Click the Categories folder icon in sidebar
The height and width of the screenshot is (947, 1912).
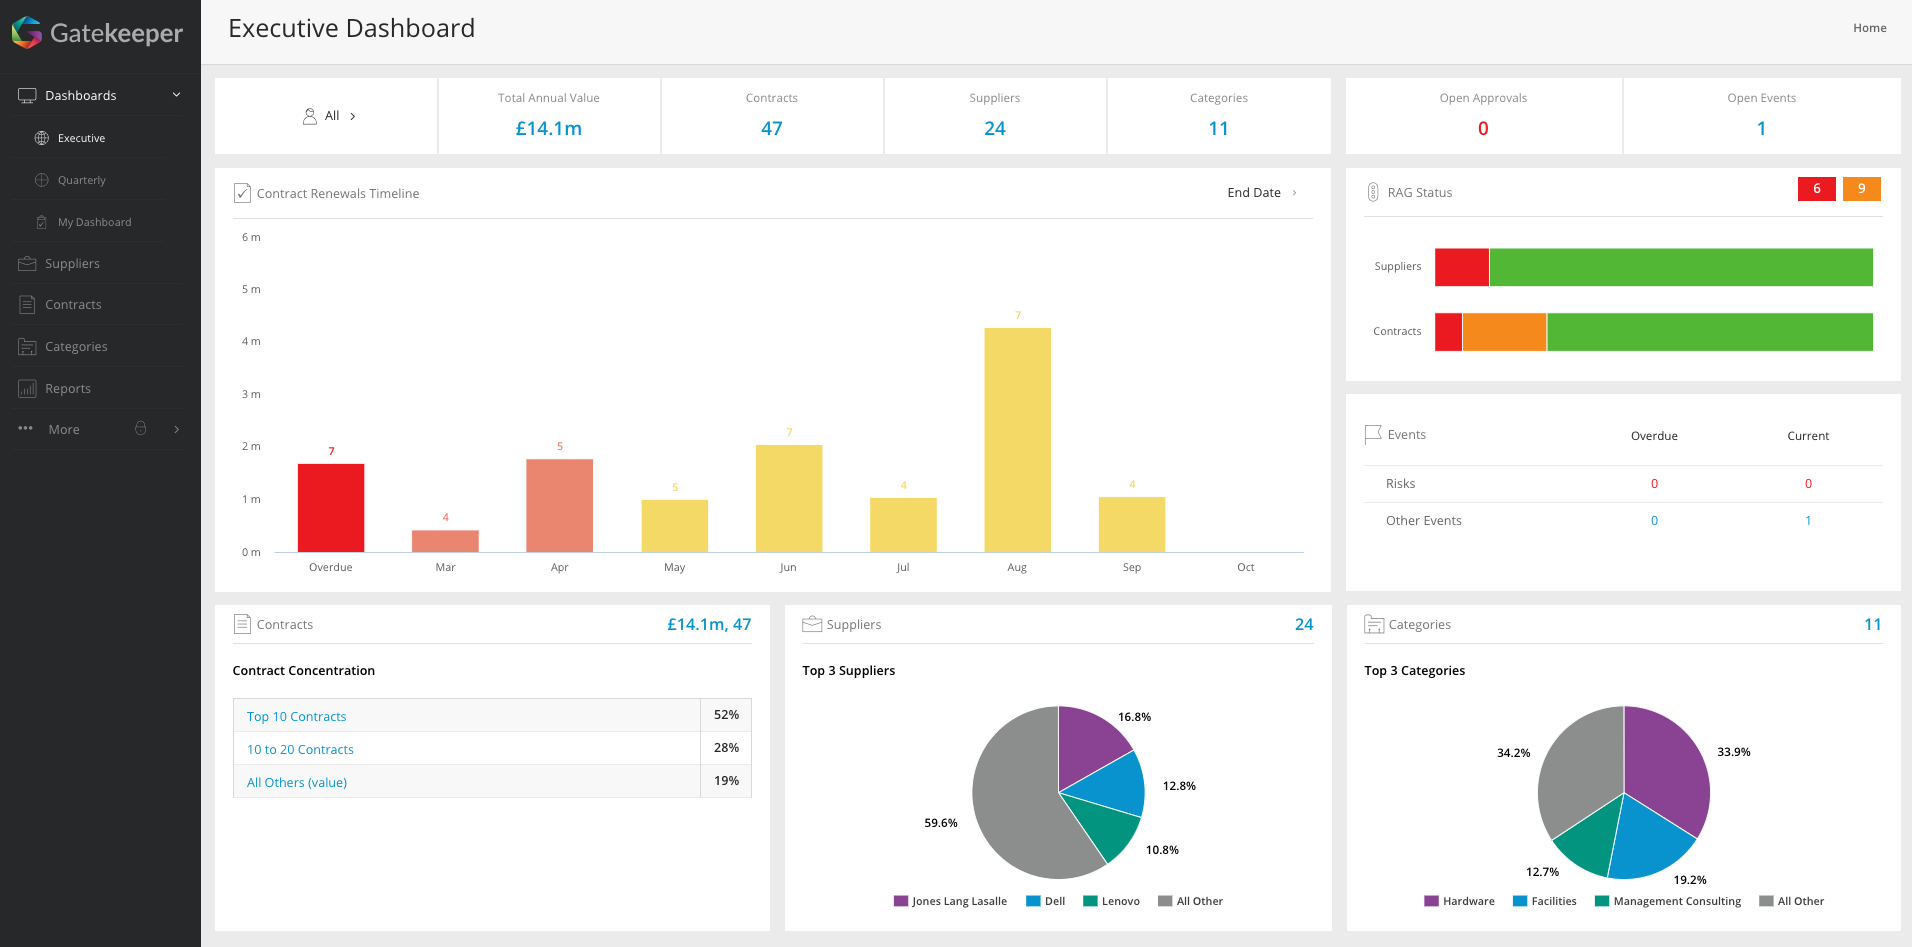click(25, 346)
